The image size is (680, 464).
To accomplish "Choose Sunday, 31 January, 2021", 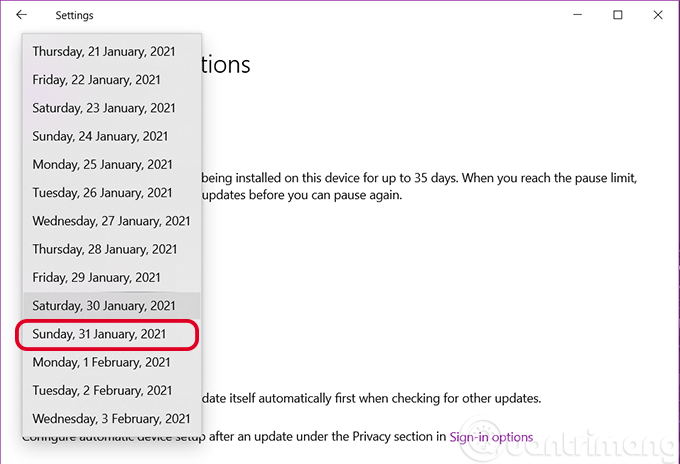I will pyautogui.click(x=100, y=334).
